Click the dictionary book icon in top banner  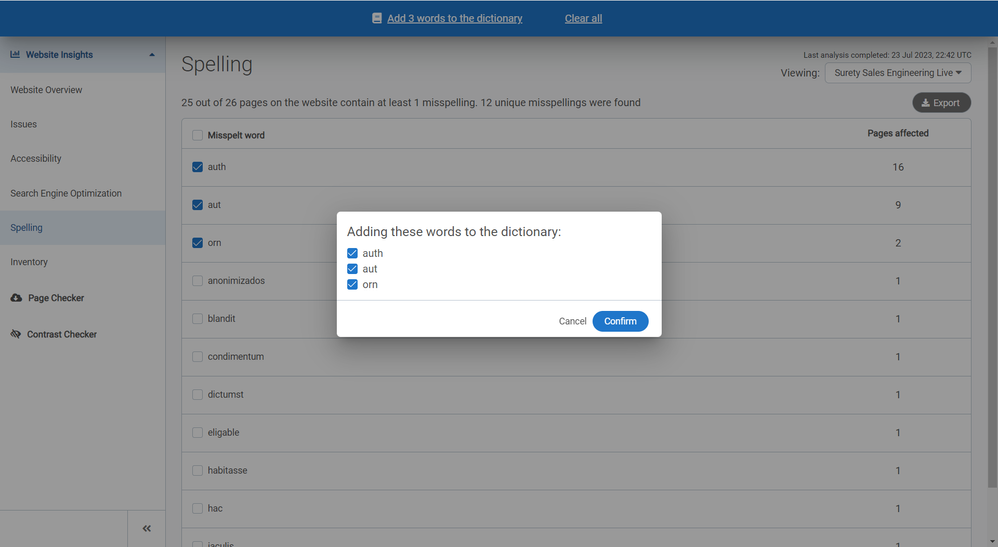coord(377,18)
